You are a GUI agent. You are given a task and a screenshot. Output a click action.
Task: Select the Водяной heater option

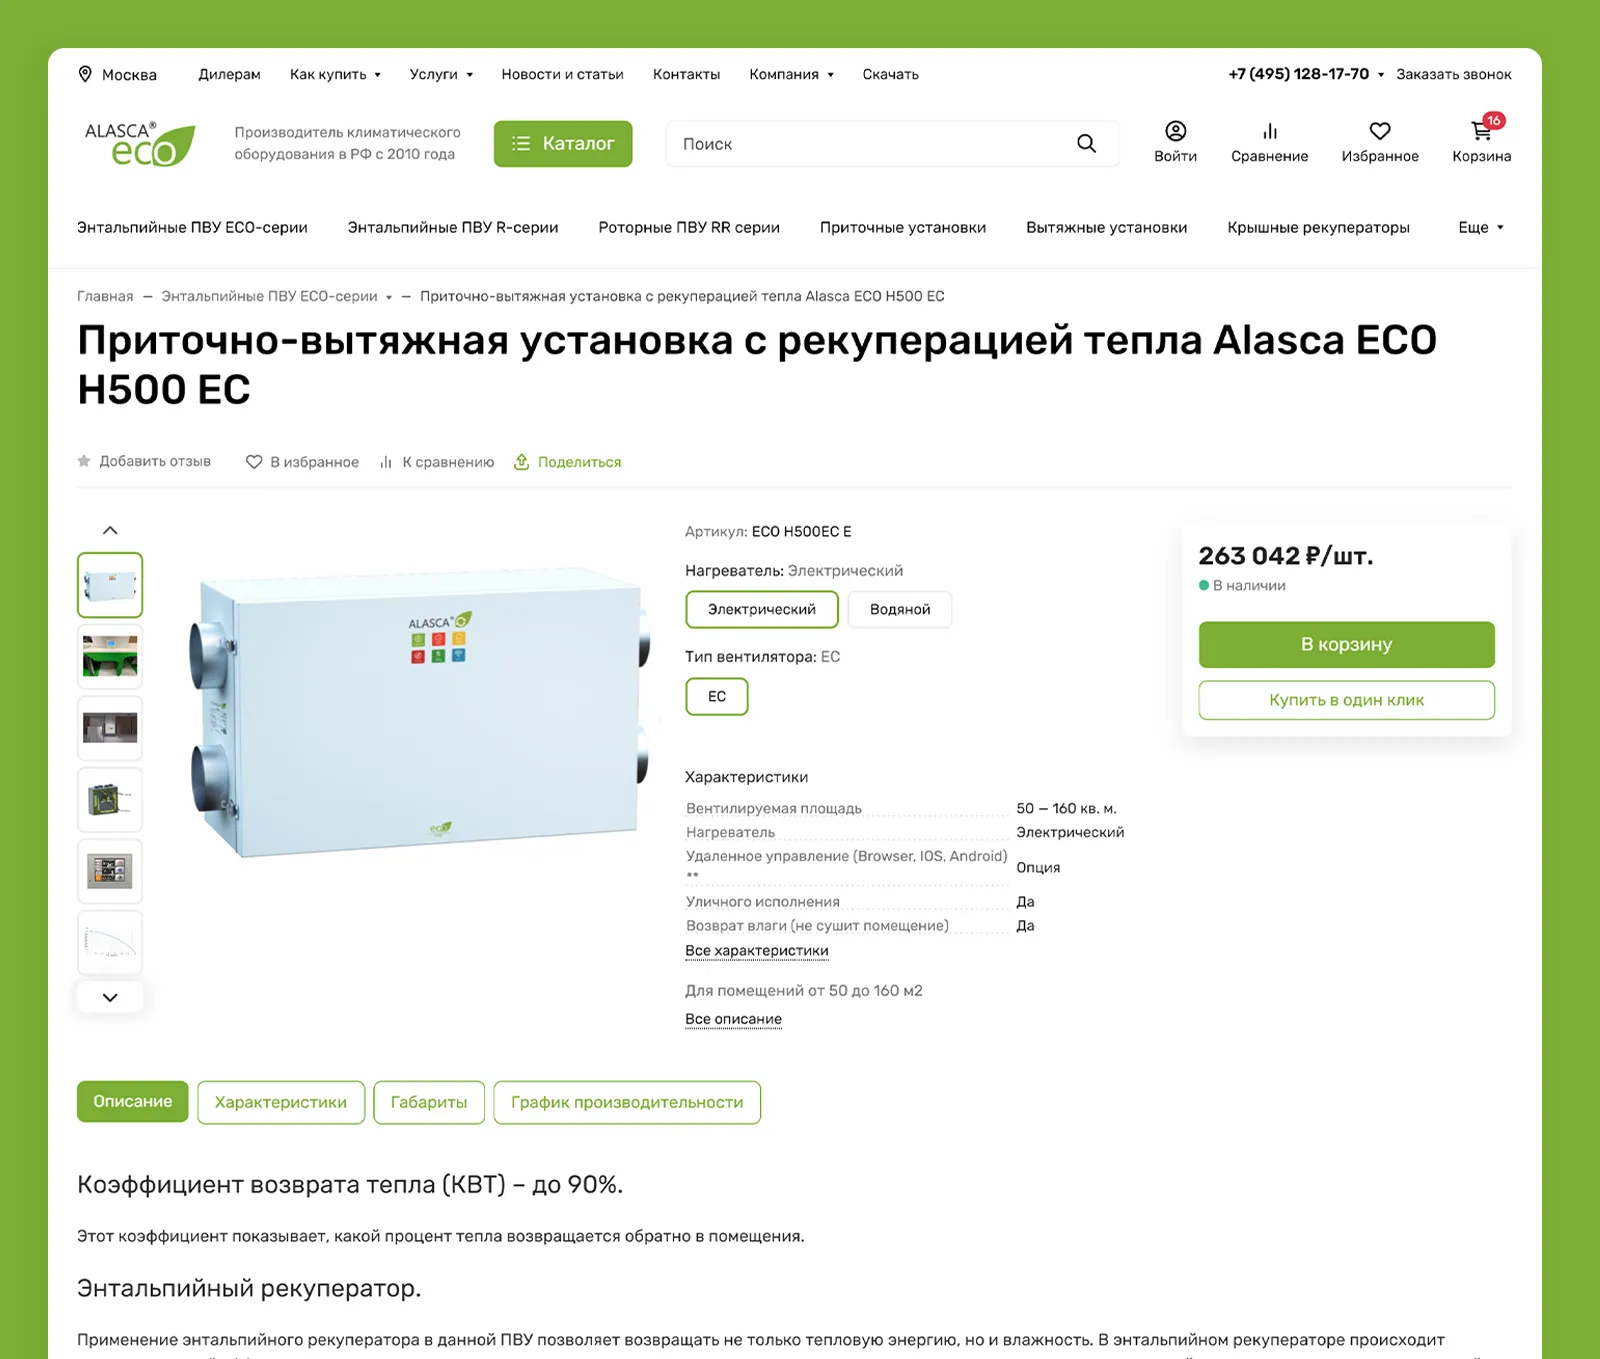click(900, 609)
